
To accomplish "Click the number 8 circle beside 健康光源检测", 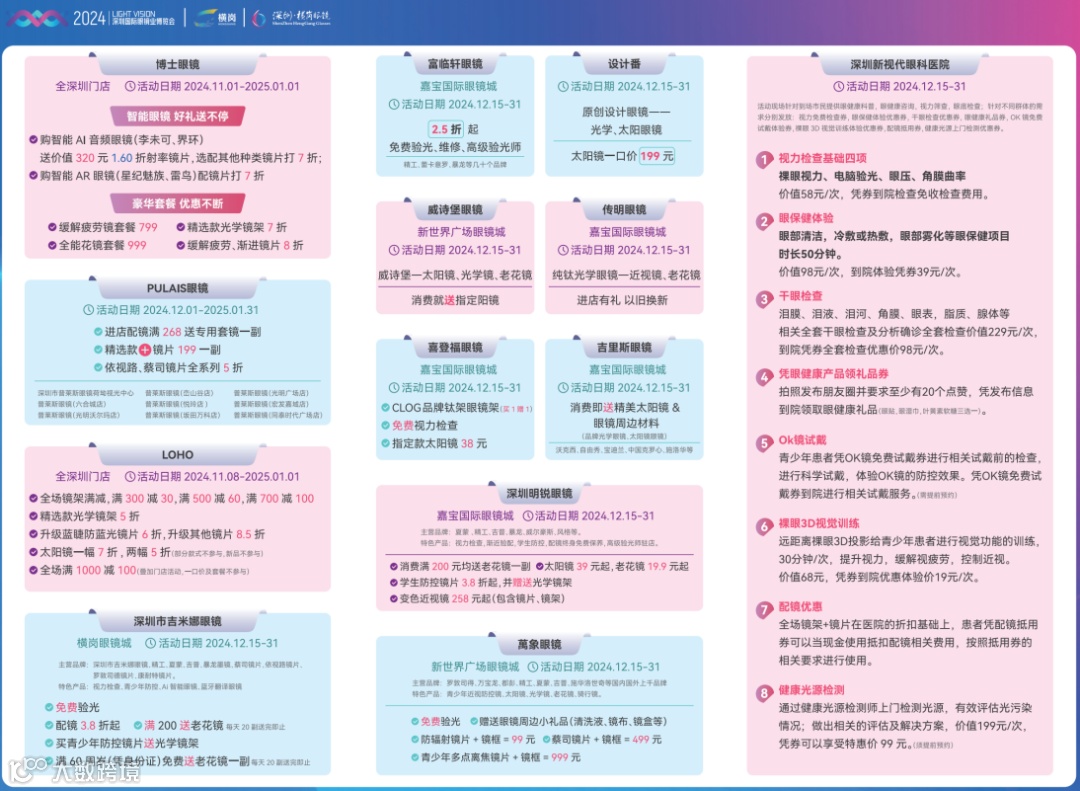I will point(764,692).
